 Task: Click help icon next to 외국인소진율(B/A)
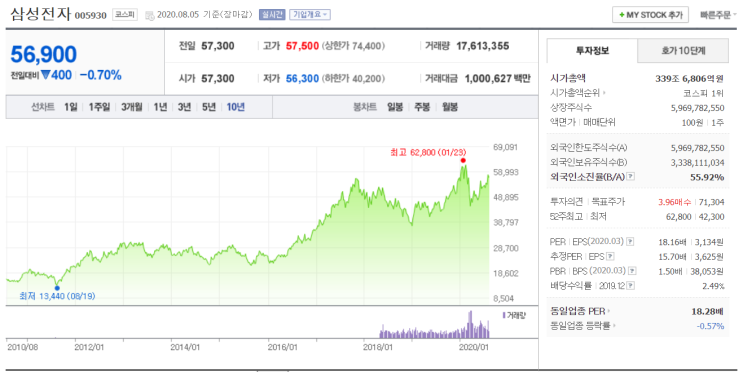(631, 177)
